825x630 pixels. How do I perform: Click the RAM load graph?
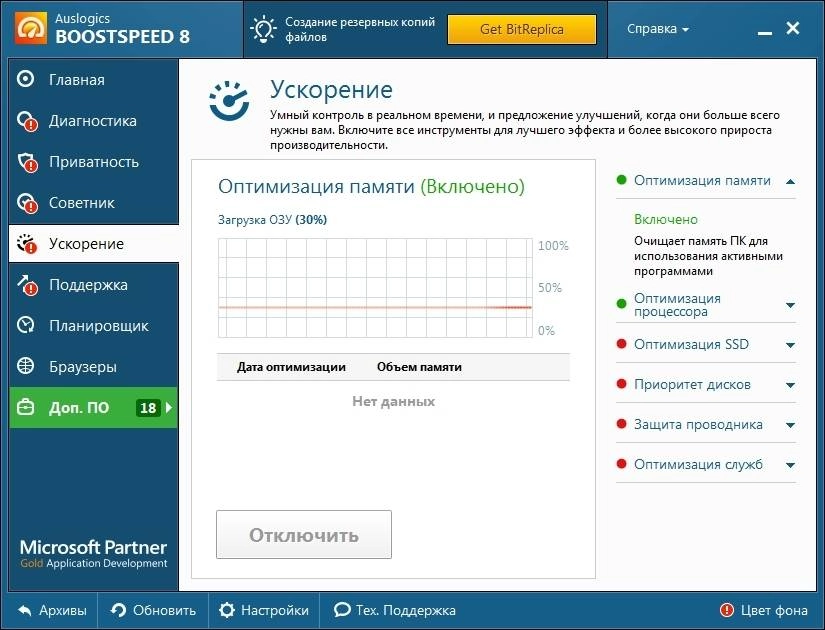pyautogui.click(x=375, y=287)
